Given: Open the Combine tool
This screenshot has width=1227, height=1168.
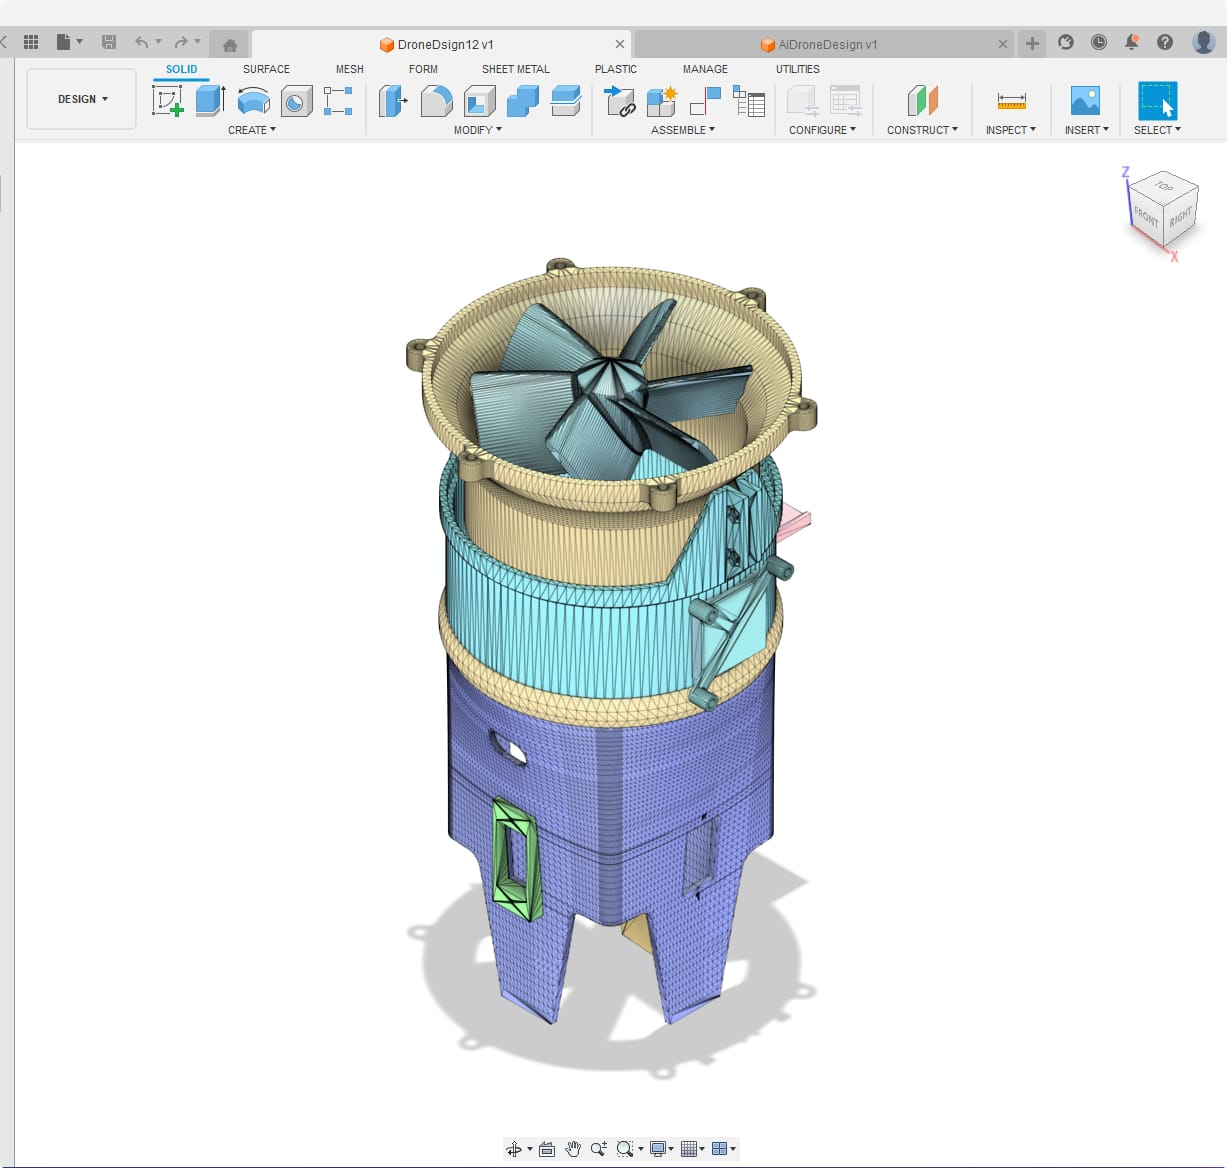Looking at the screenshot, I should click(522, 101).
